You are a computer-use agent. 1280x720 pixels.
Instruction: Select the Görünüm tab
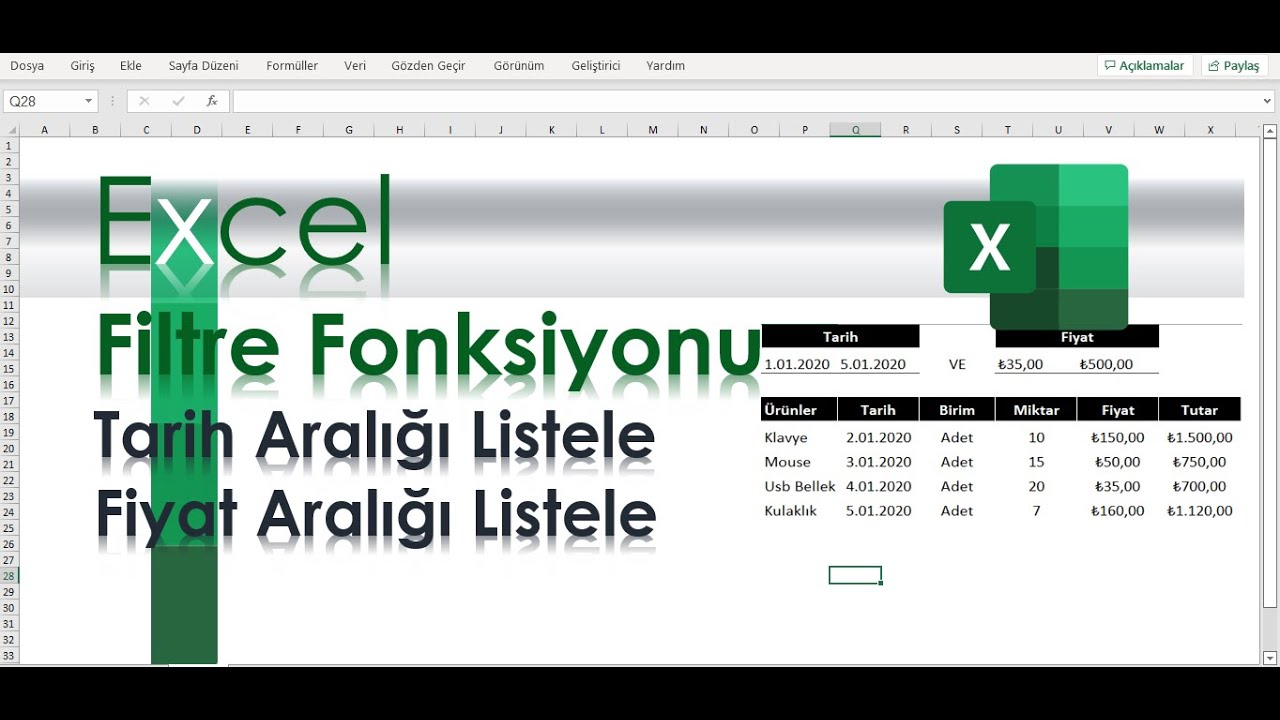pos(519,66)
